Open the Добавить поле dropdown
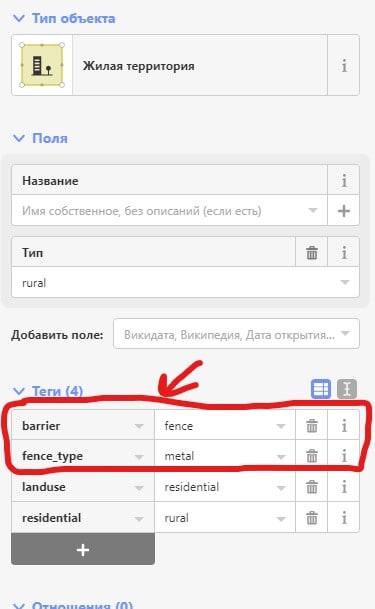The width and height of the screenshot is (375, 609). pyautogui.click(x=236, y=334)
